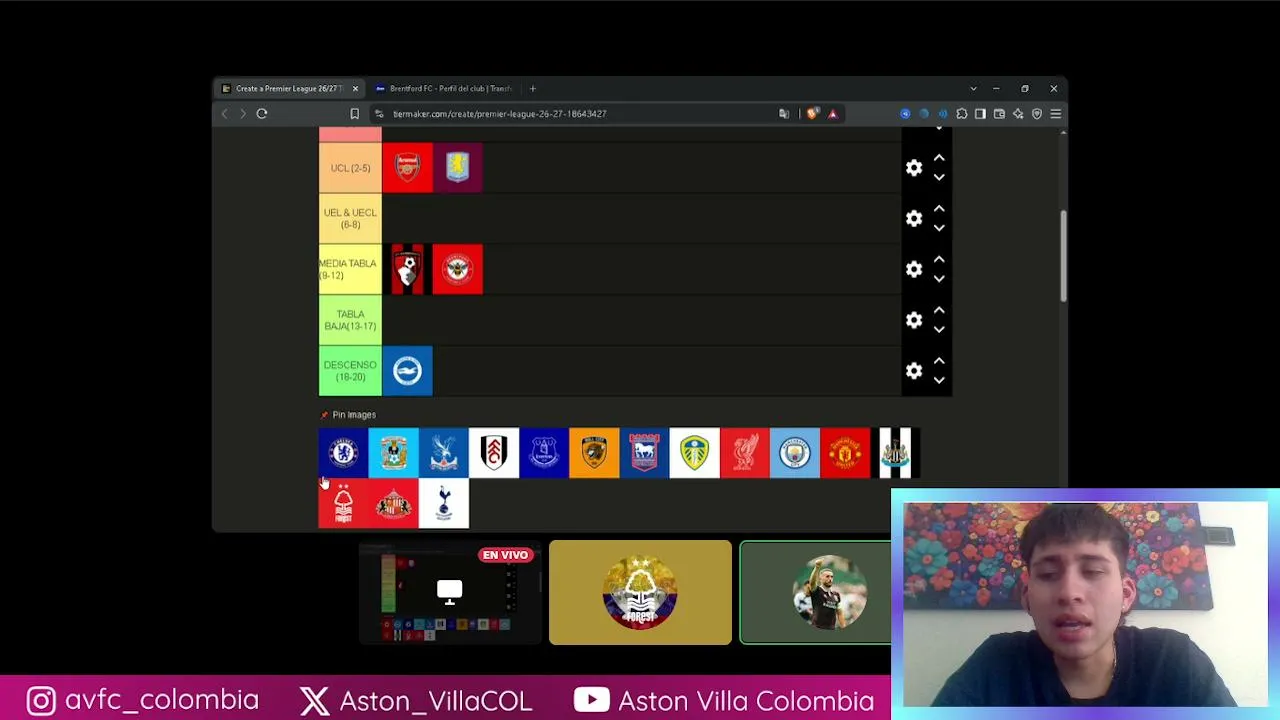
Task: Select the Chelsea crest in image pool
Action: pyautogui.click(x=343, y=453)
